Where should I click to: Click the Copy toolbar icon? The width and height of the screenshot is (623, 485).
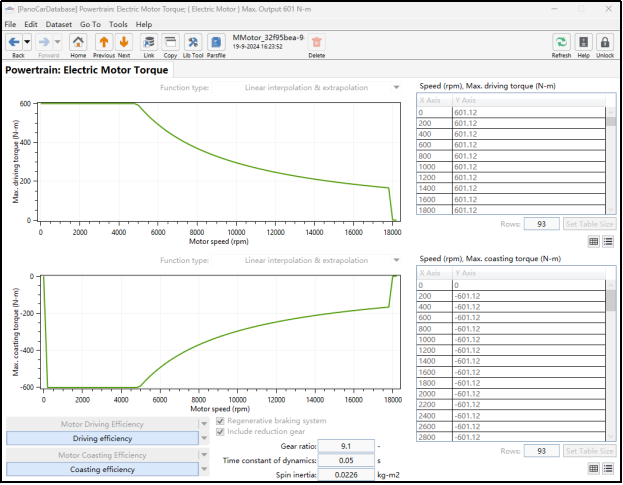pos(170,42)
